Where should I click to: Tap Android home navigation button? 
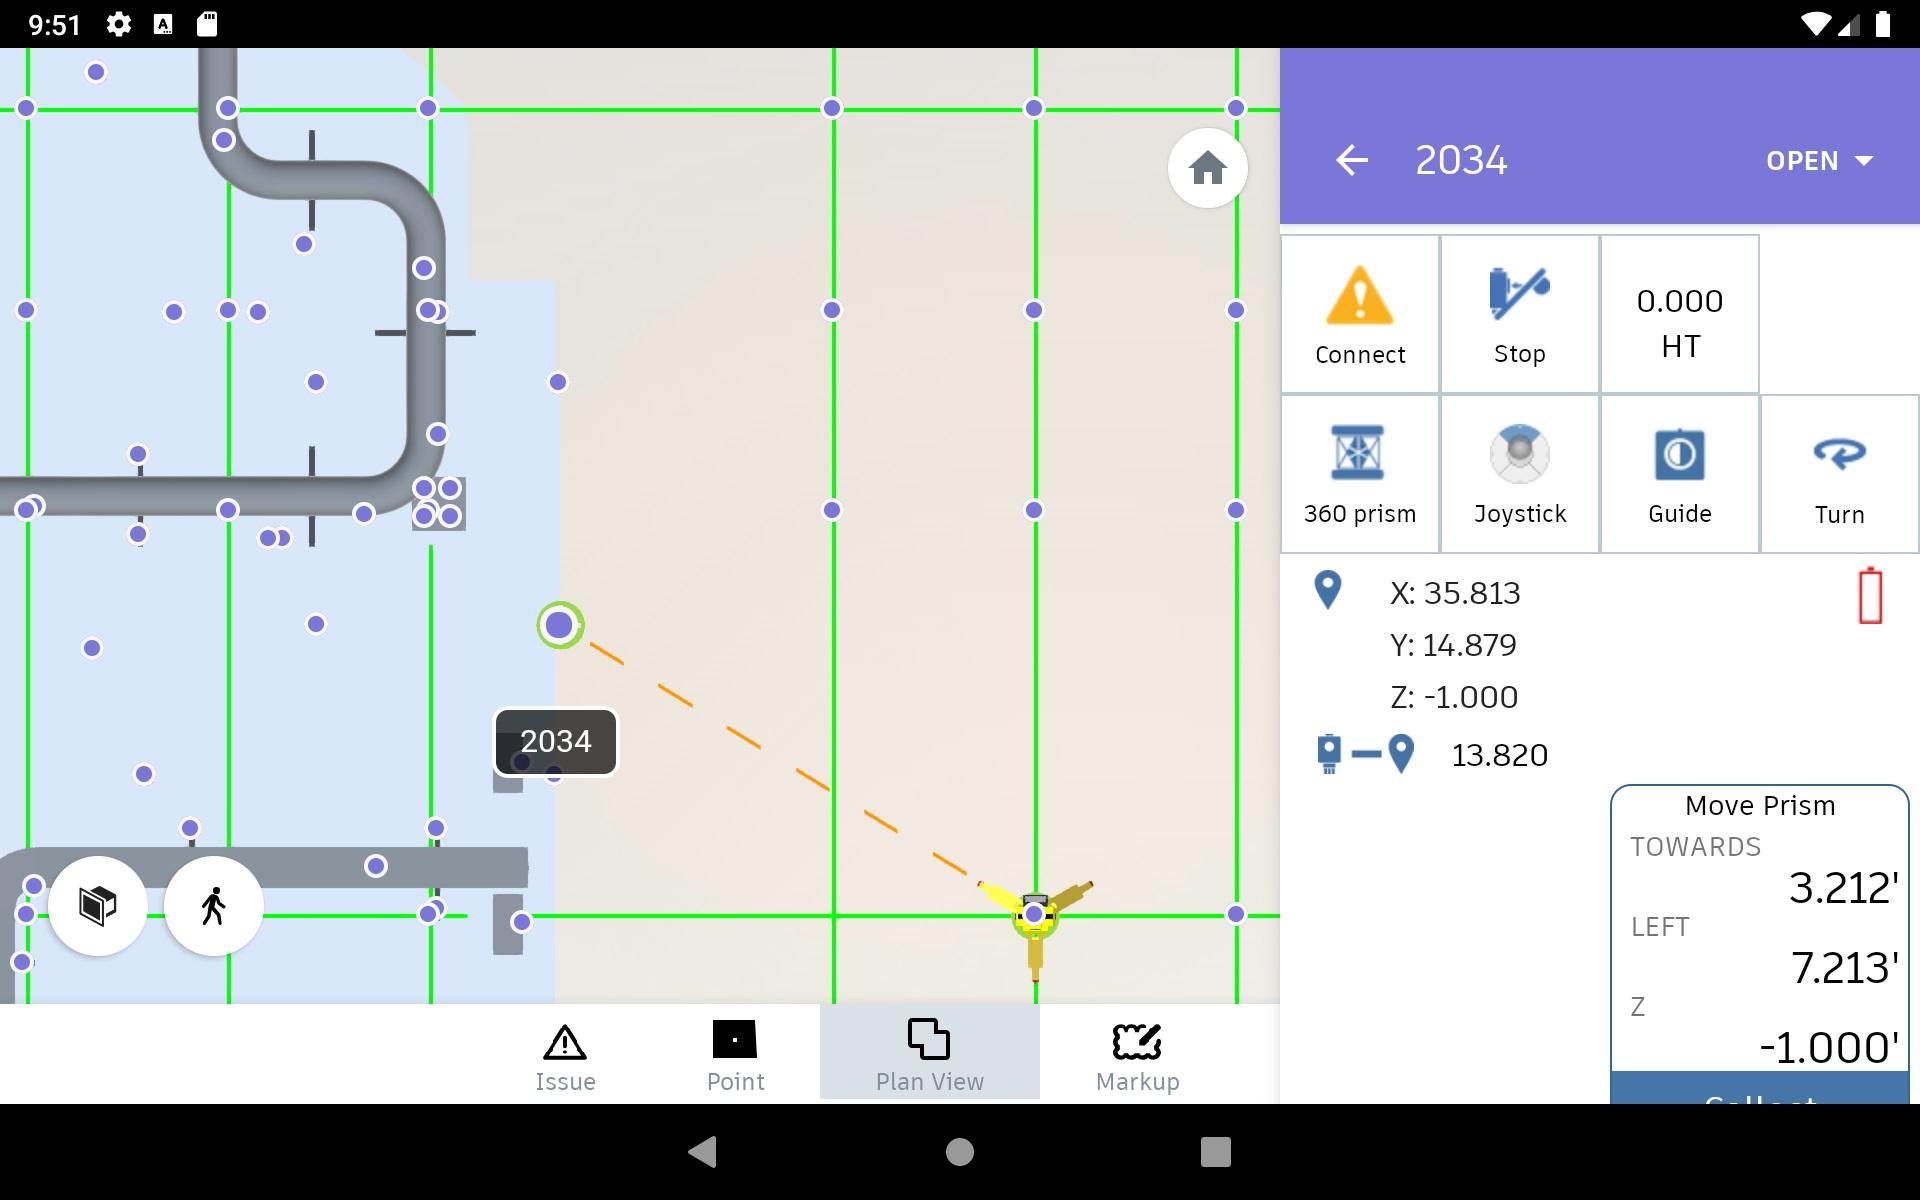960,1152
